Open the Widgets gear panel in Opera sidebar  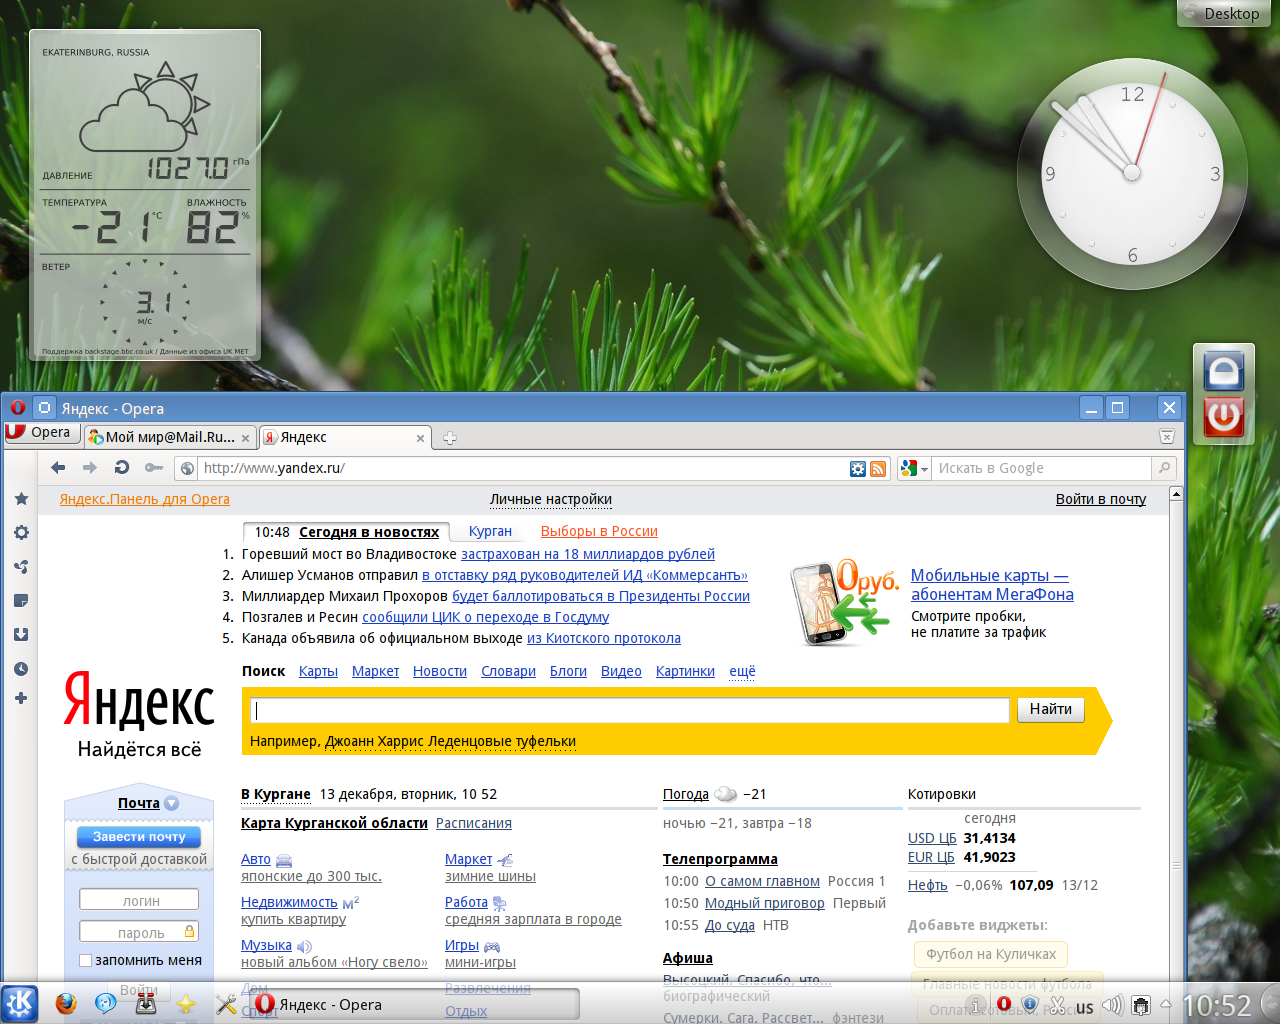pos(21,533)
